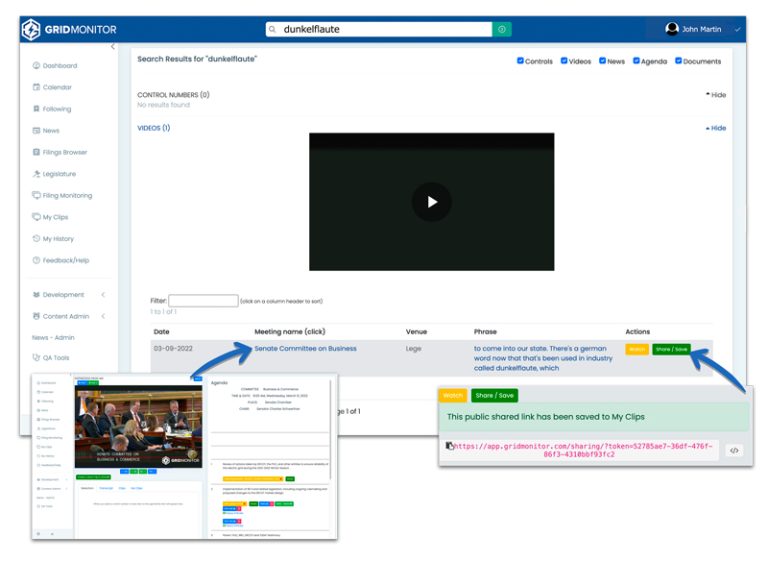Click the GridMonitor logo icon
768x561 pixels.
tap(31, 29)
